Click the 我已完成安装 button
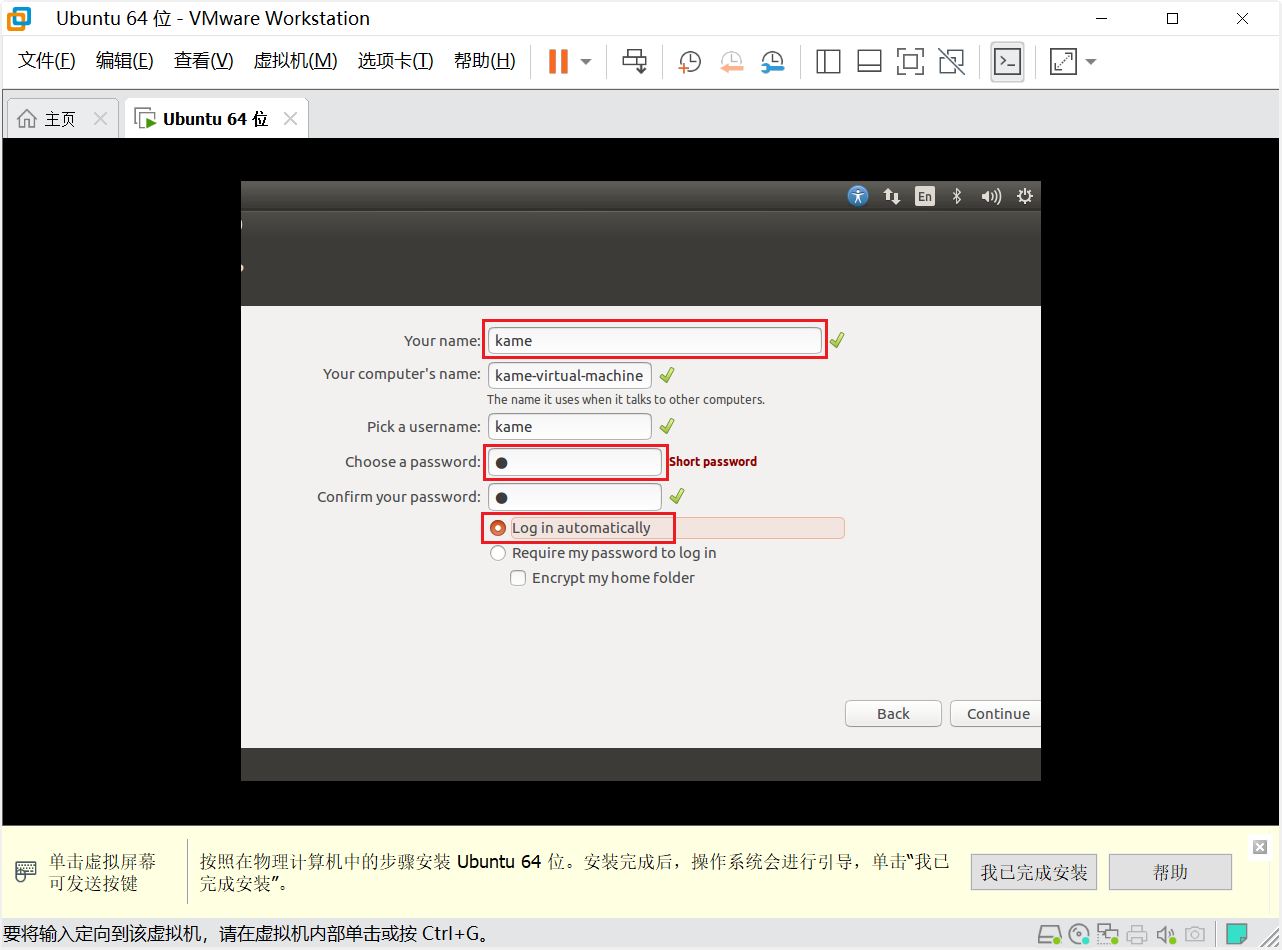Viewport: 1282px width, 950px height. click(1034, 872)
